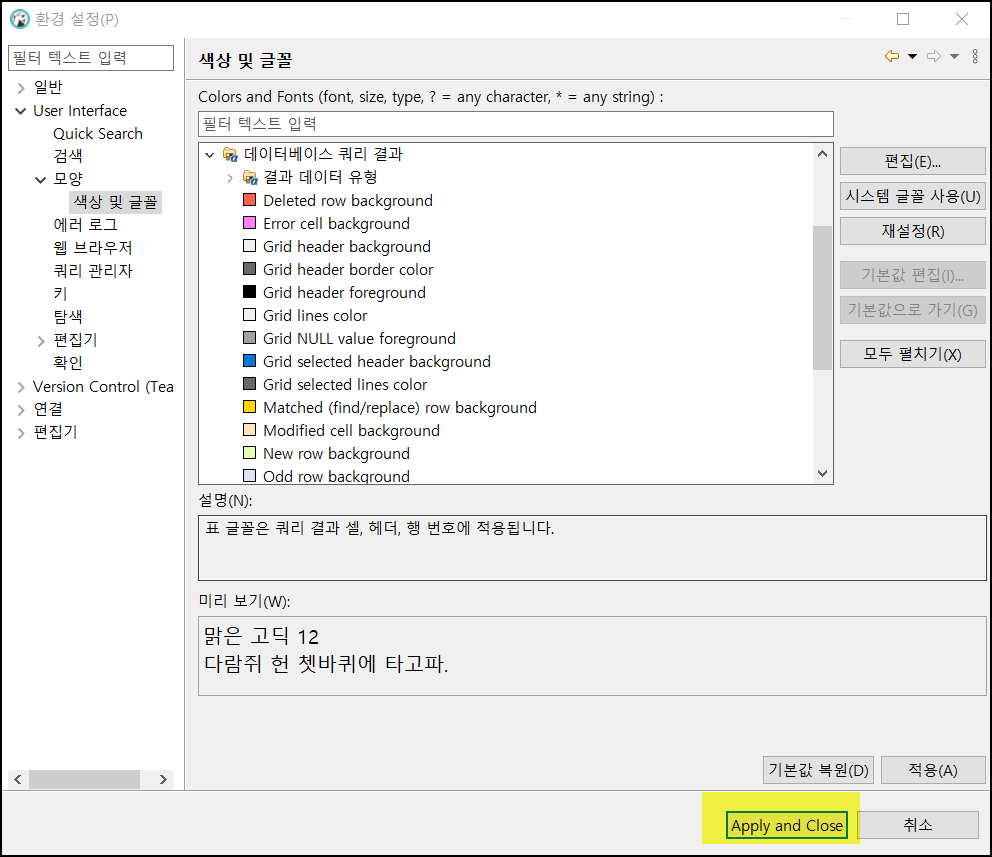Click the forward navigation arrow icon
The width and height of the screenshot is (992, 857).
(934, 56)
